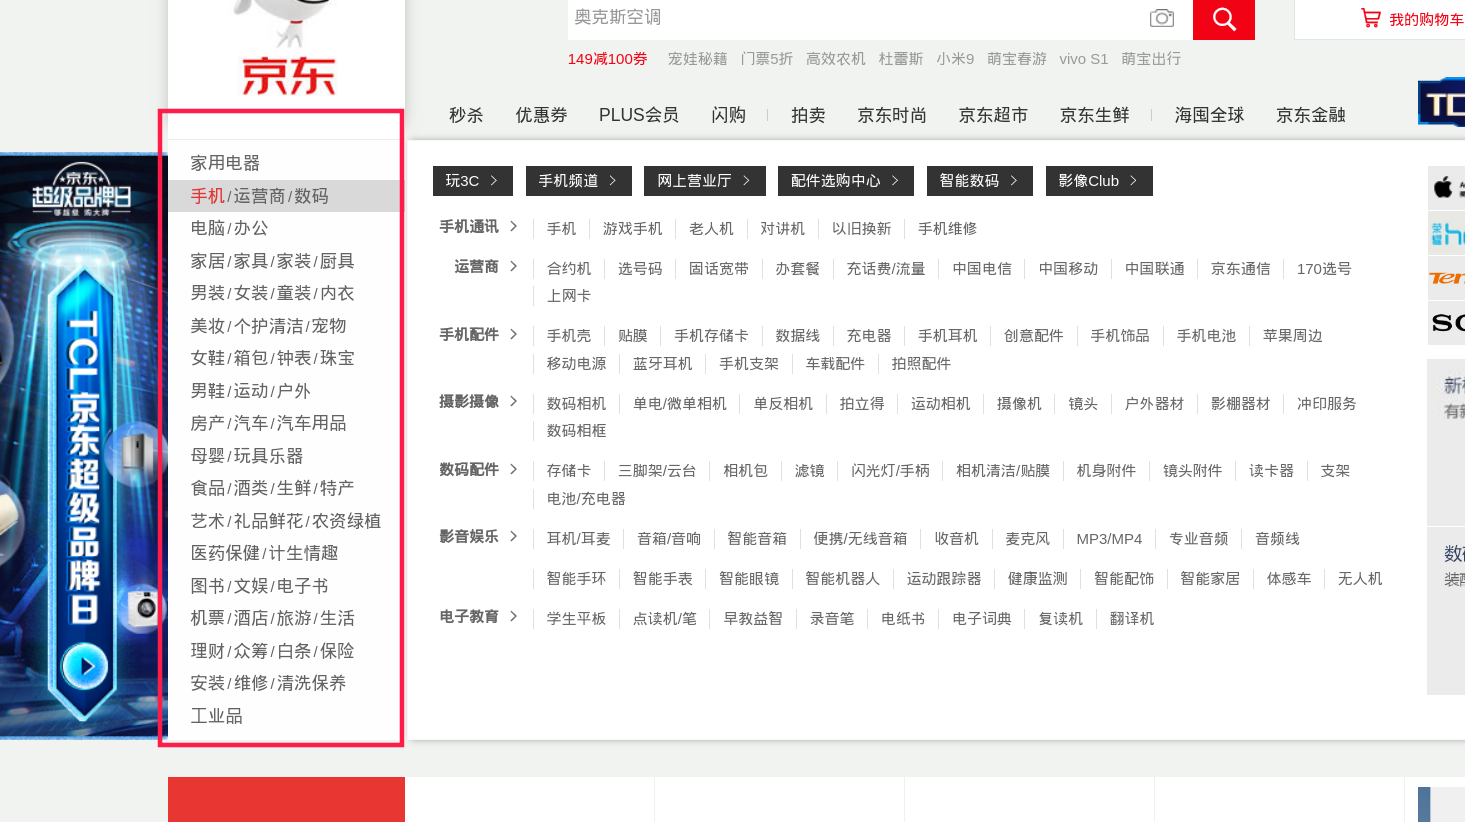Go to 京东生鲜 navigation tab
1465x822 pixels.
click(1095, 115)
